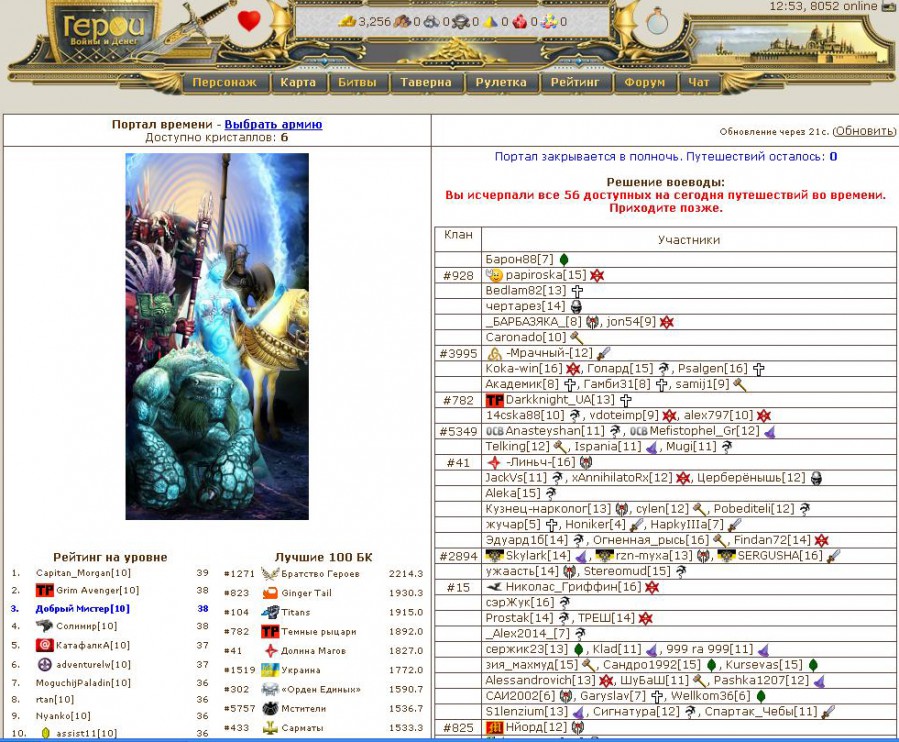Viewport: 899px width, 742px height.
Task: Click the Ginger Tail clan emblem
Action: [x=269, y=593]
